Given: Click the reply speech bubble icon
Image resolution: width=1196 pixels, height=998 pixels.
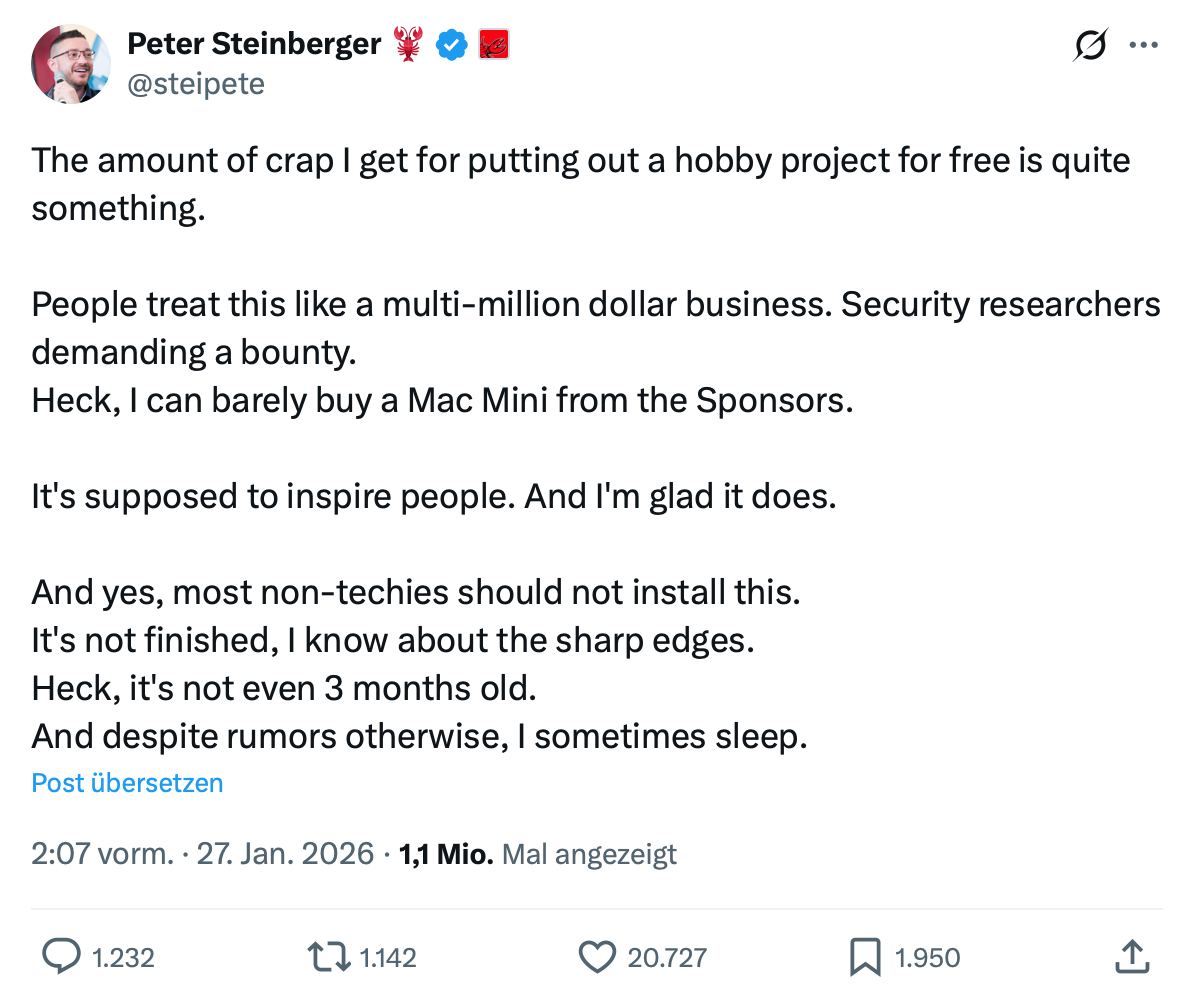Looking at the screenshot, I should [61, 957].
